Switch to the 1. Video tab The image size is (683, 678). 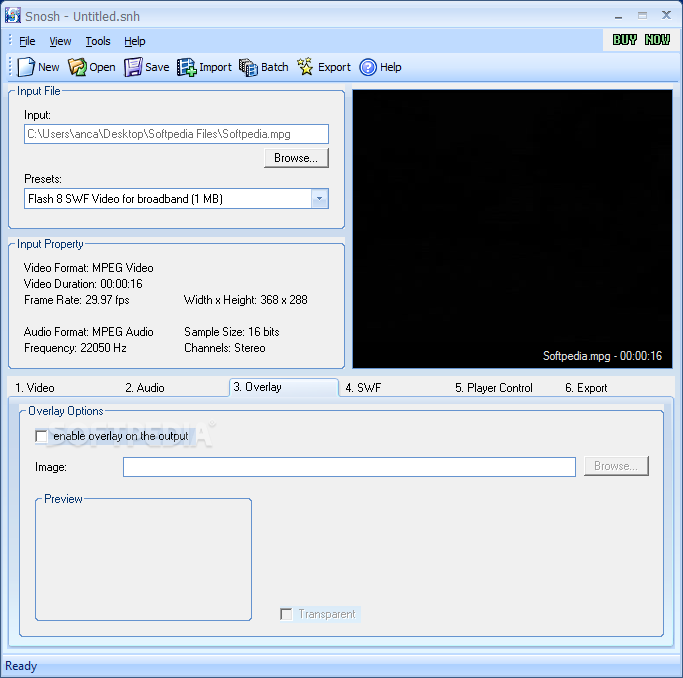(35, 388)
